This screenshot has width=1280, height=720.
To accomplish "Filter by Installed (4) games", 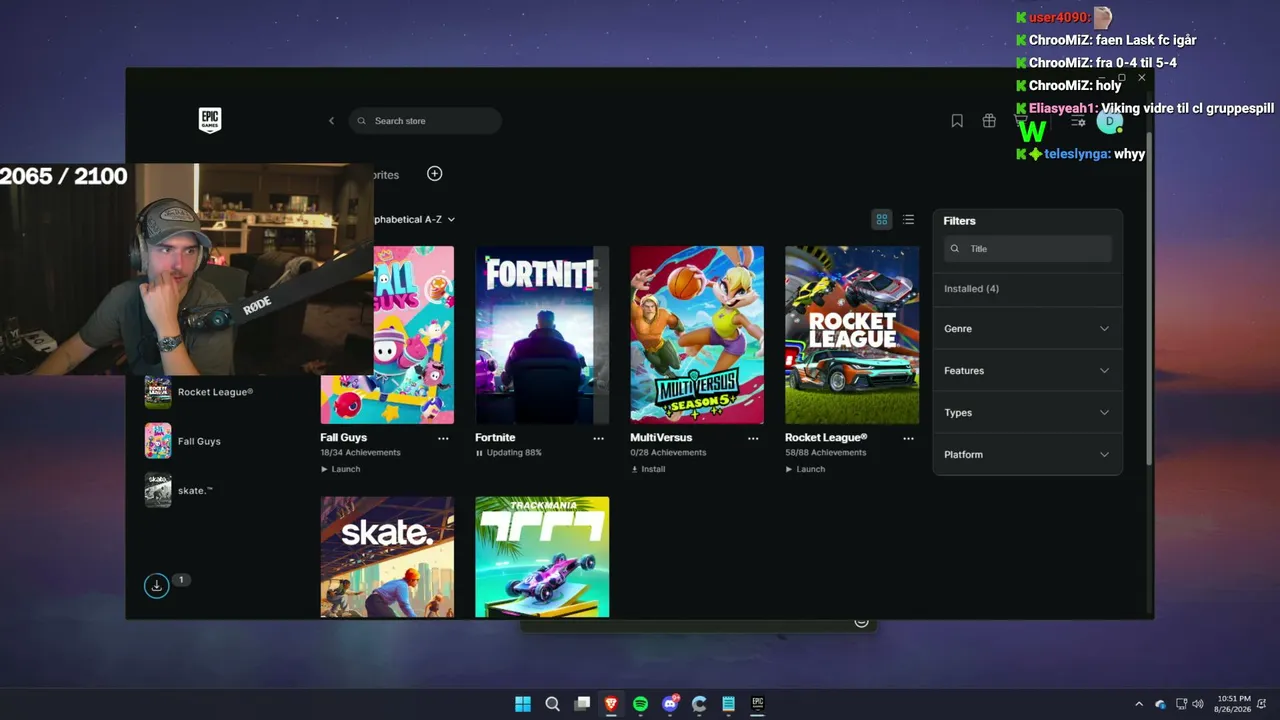I will 971,289.
